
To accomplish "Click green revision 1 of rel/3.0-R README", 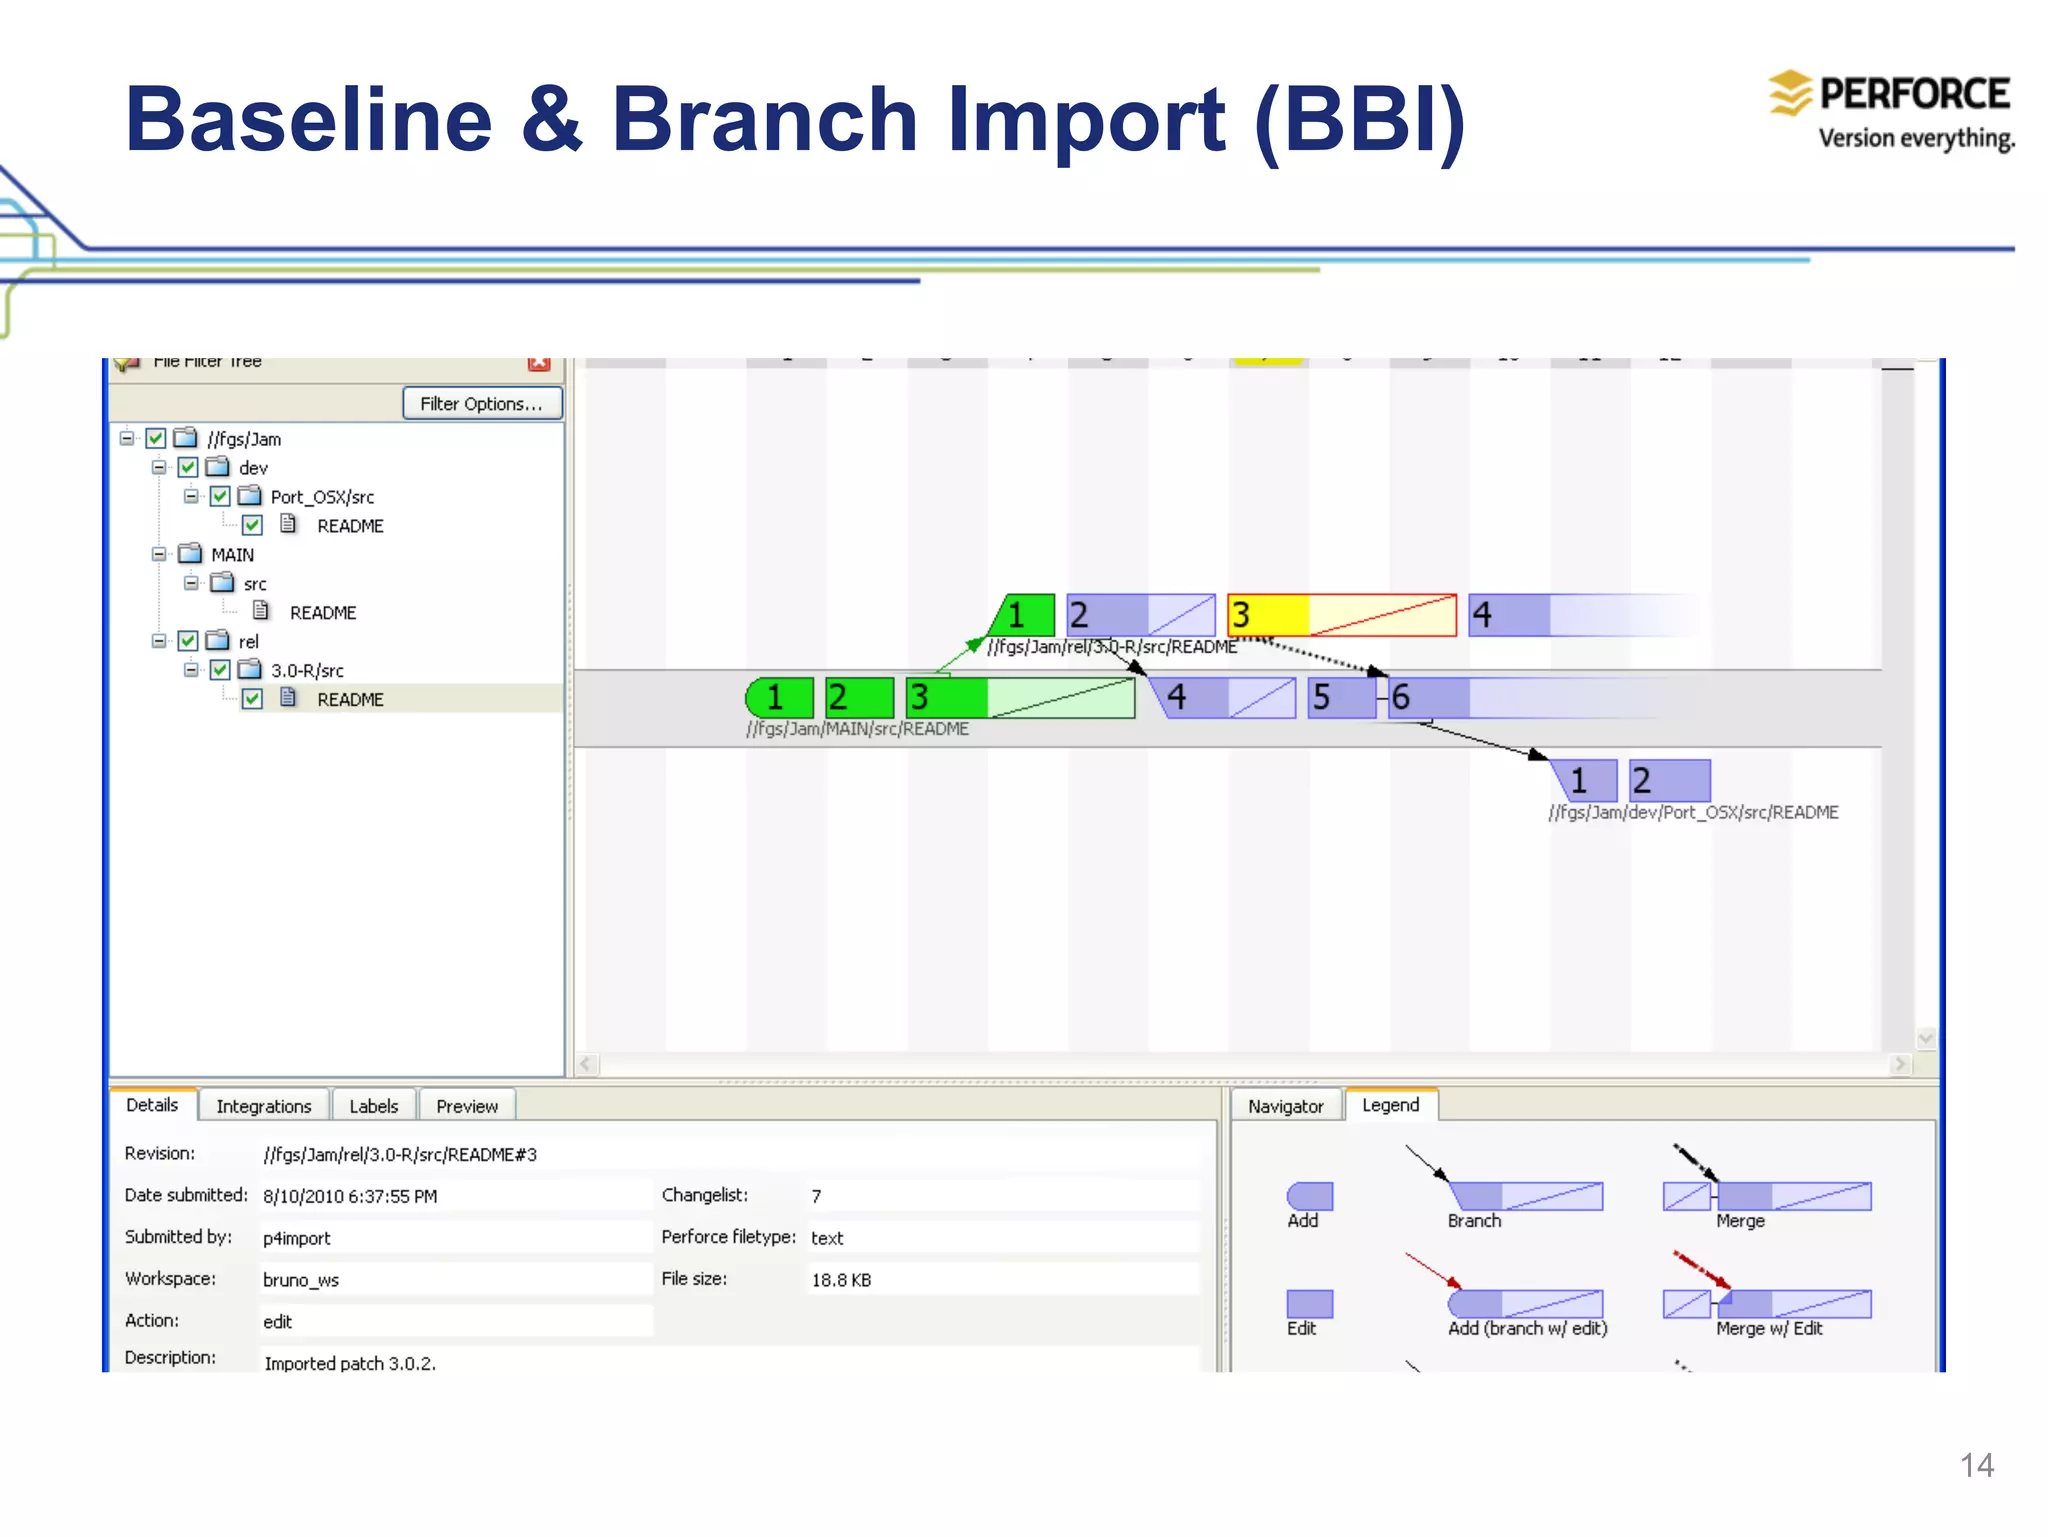I will point(1022,615).
